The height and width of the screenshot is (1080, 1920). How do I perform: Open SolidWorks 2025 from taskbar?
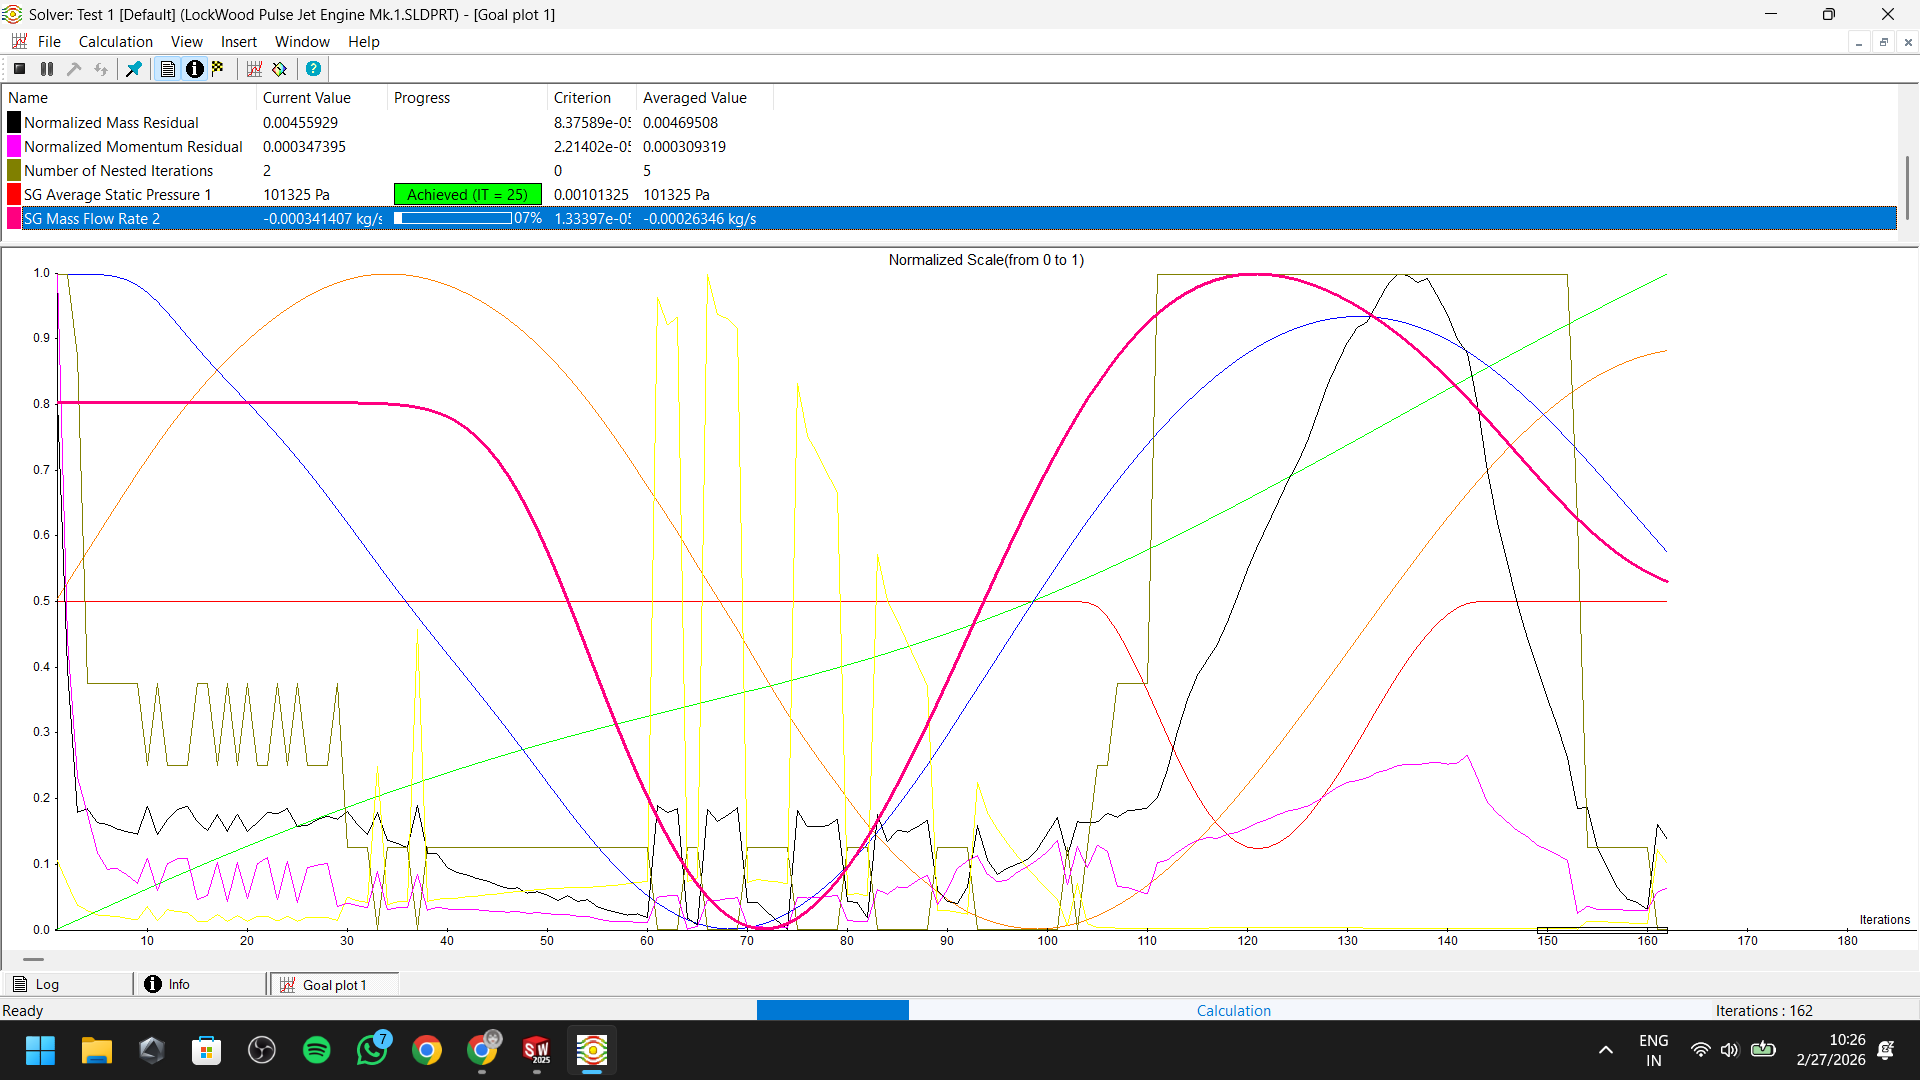pyautogui.click(x=537, y=1050)
